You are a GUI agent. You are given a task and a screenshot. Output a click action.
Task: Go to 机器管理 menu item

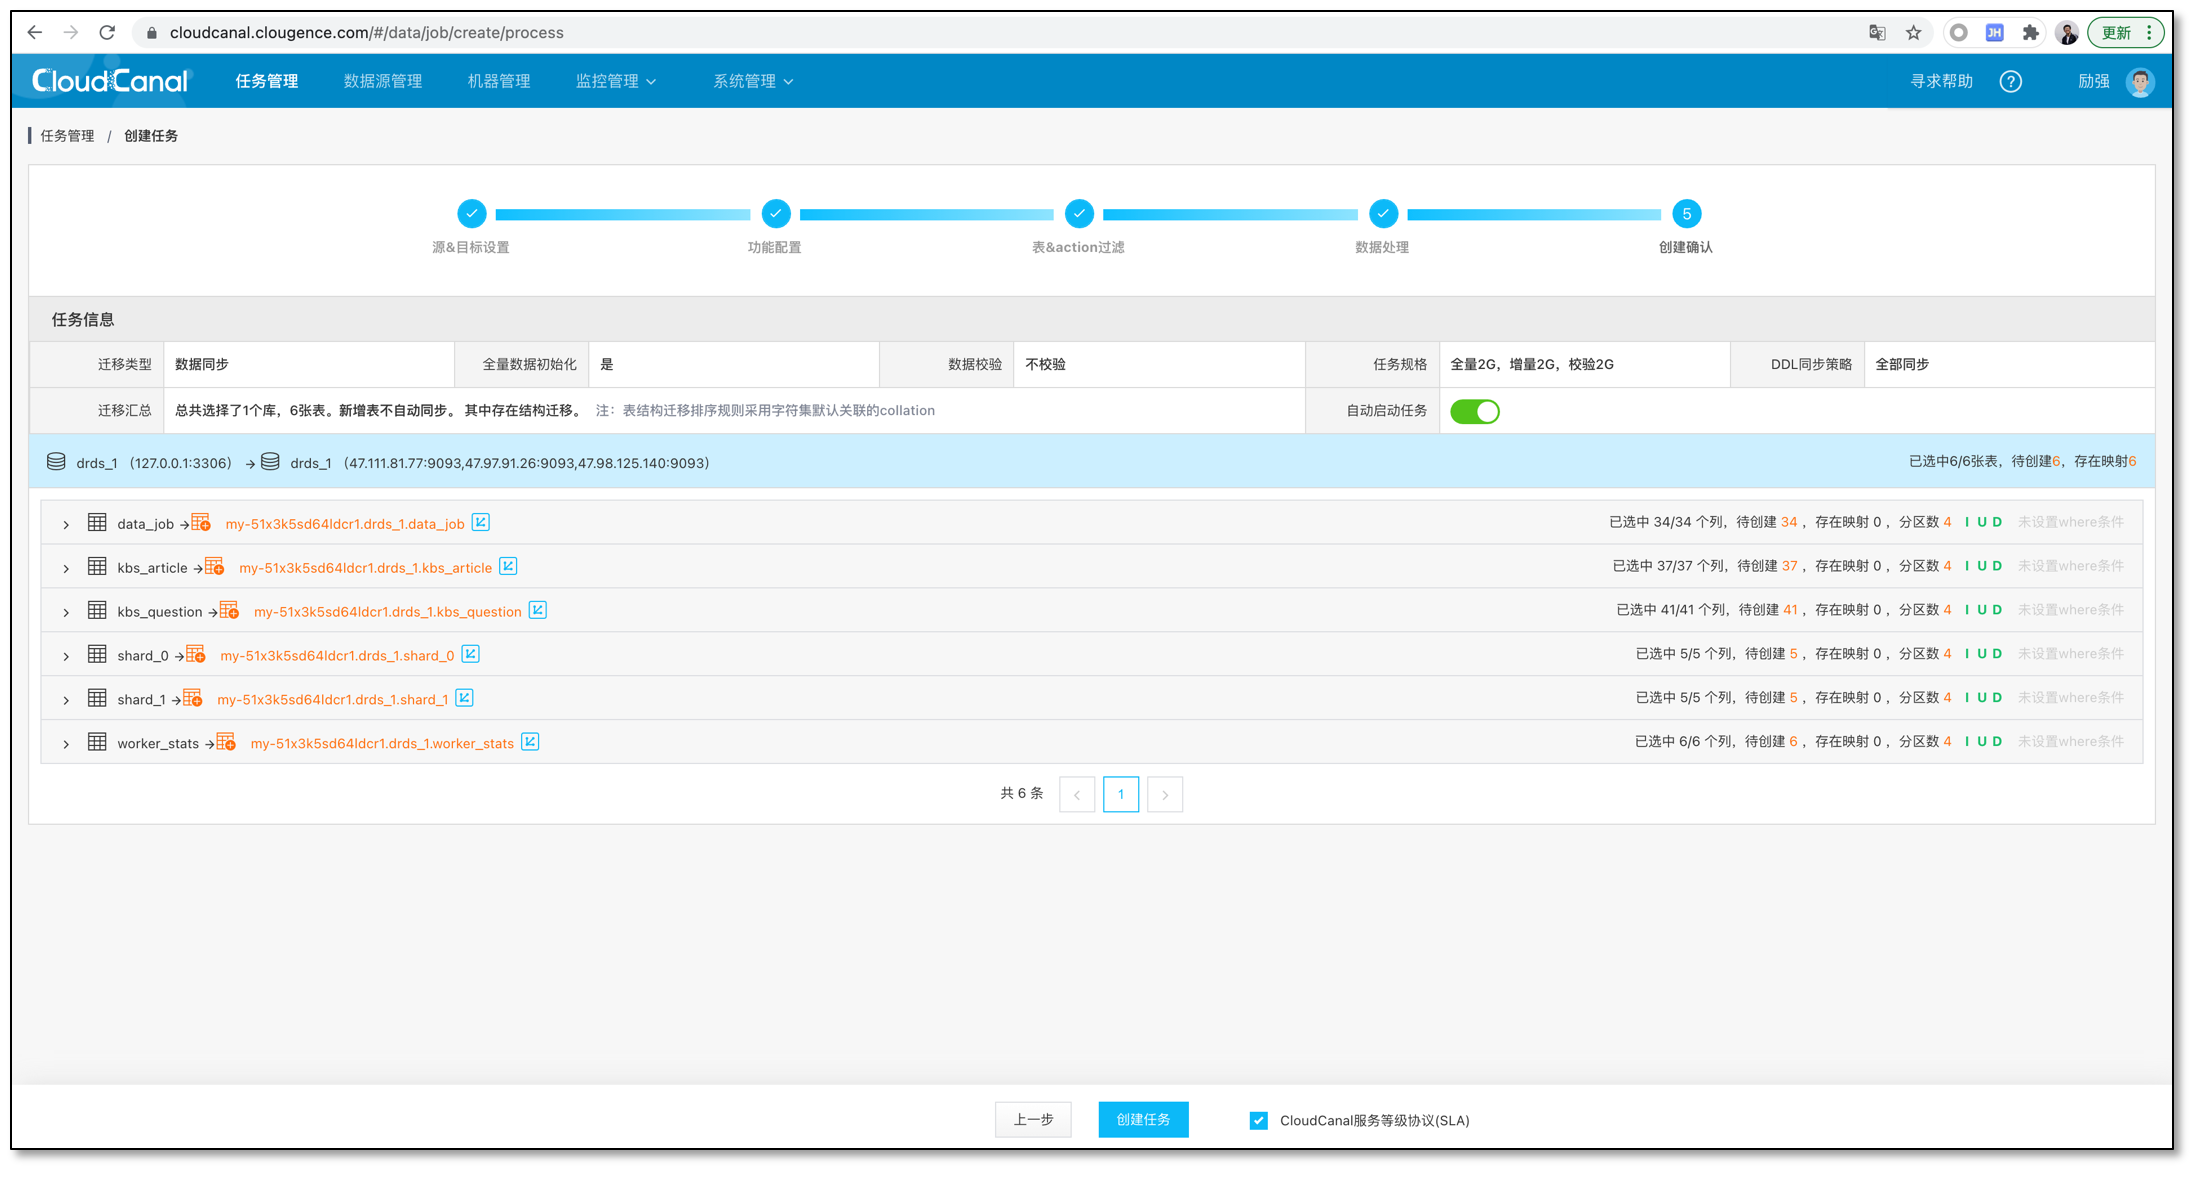(499, 82)
